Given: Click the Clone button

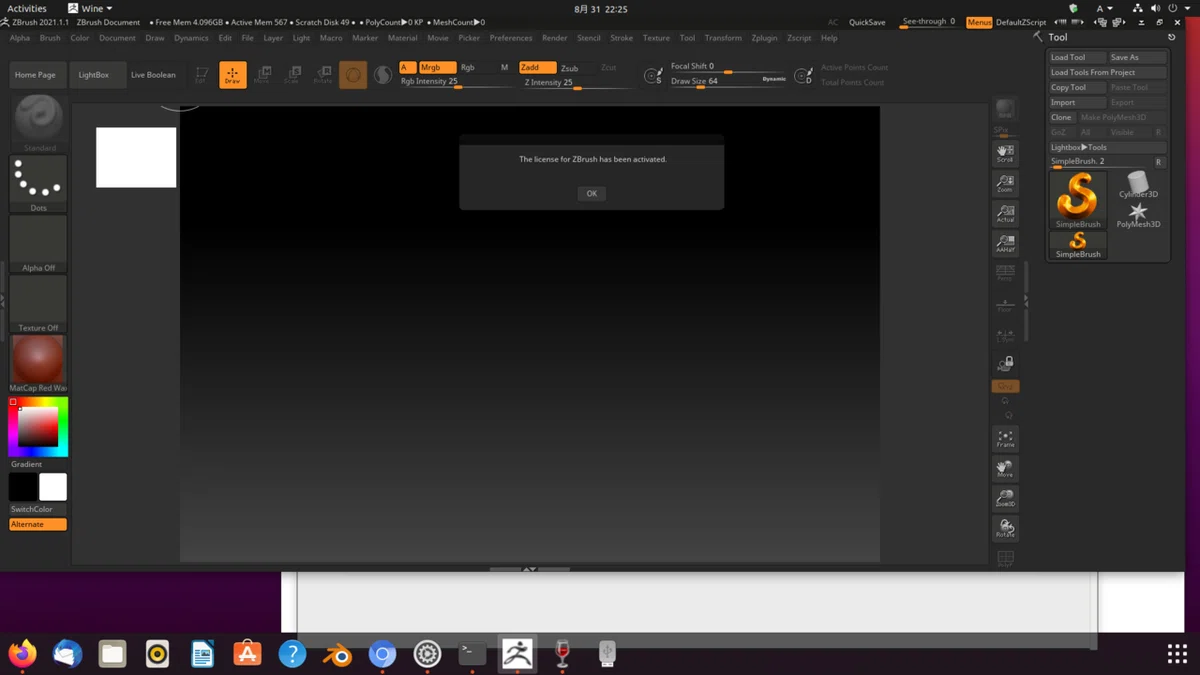Looking at the screenshot, I should (1062, 117).
